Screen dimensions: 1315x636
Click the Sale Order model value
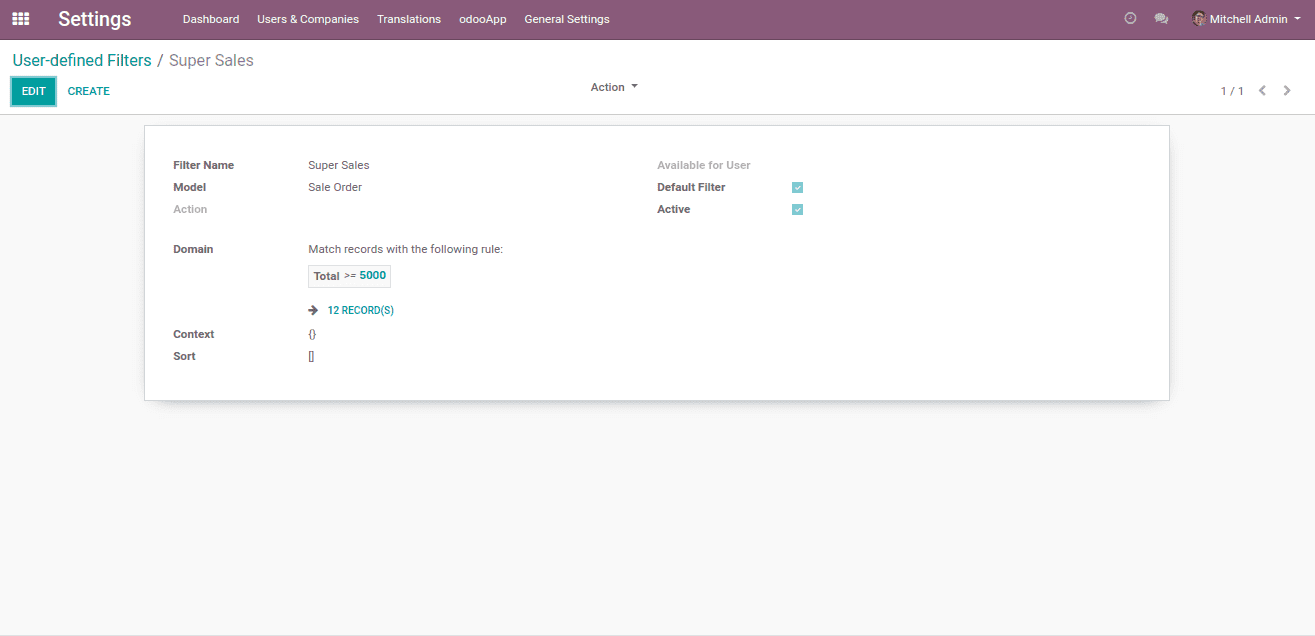[x=335, y=188]
